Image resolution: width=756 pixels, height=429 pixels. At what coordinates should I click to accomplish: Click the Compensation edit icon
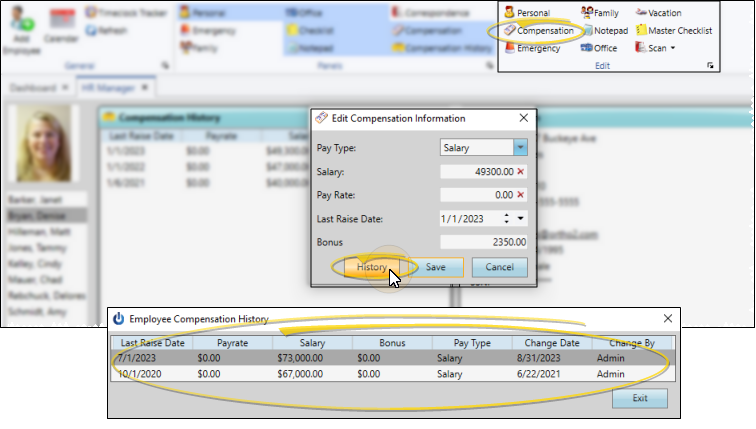click(x=538, y=31)
